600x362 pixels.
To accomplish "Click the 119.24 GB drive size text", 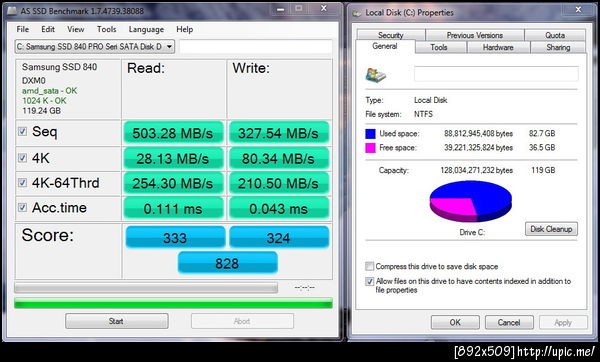I will pos(41,111).
